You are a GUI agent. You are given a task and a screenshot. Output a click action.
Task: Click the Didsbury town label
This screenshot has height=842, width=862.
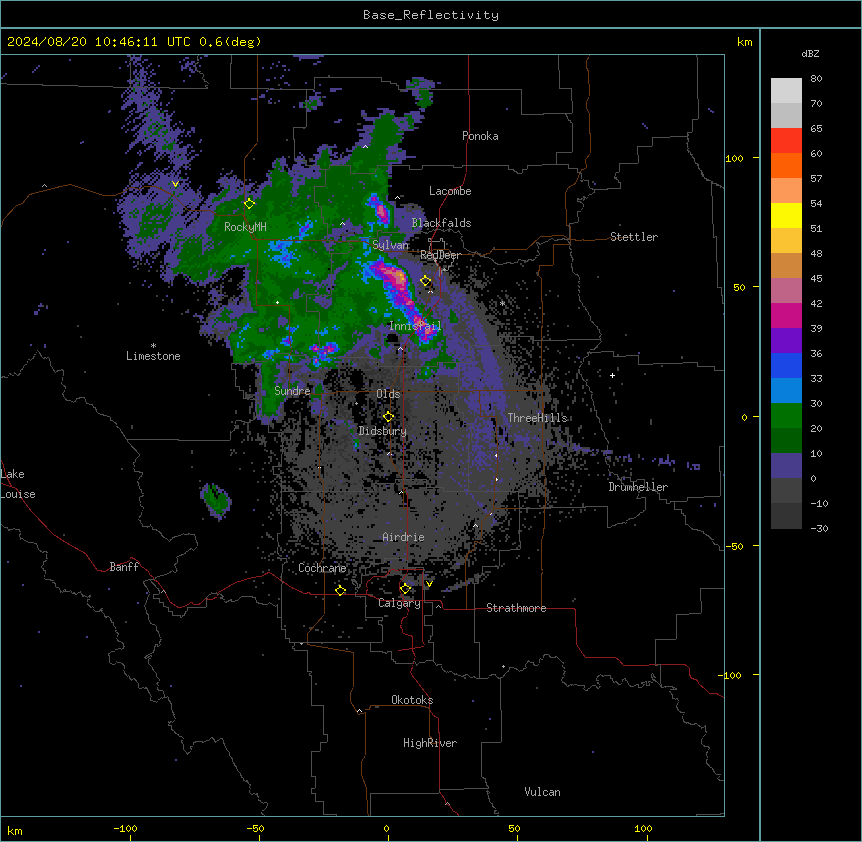383,431
